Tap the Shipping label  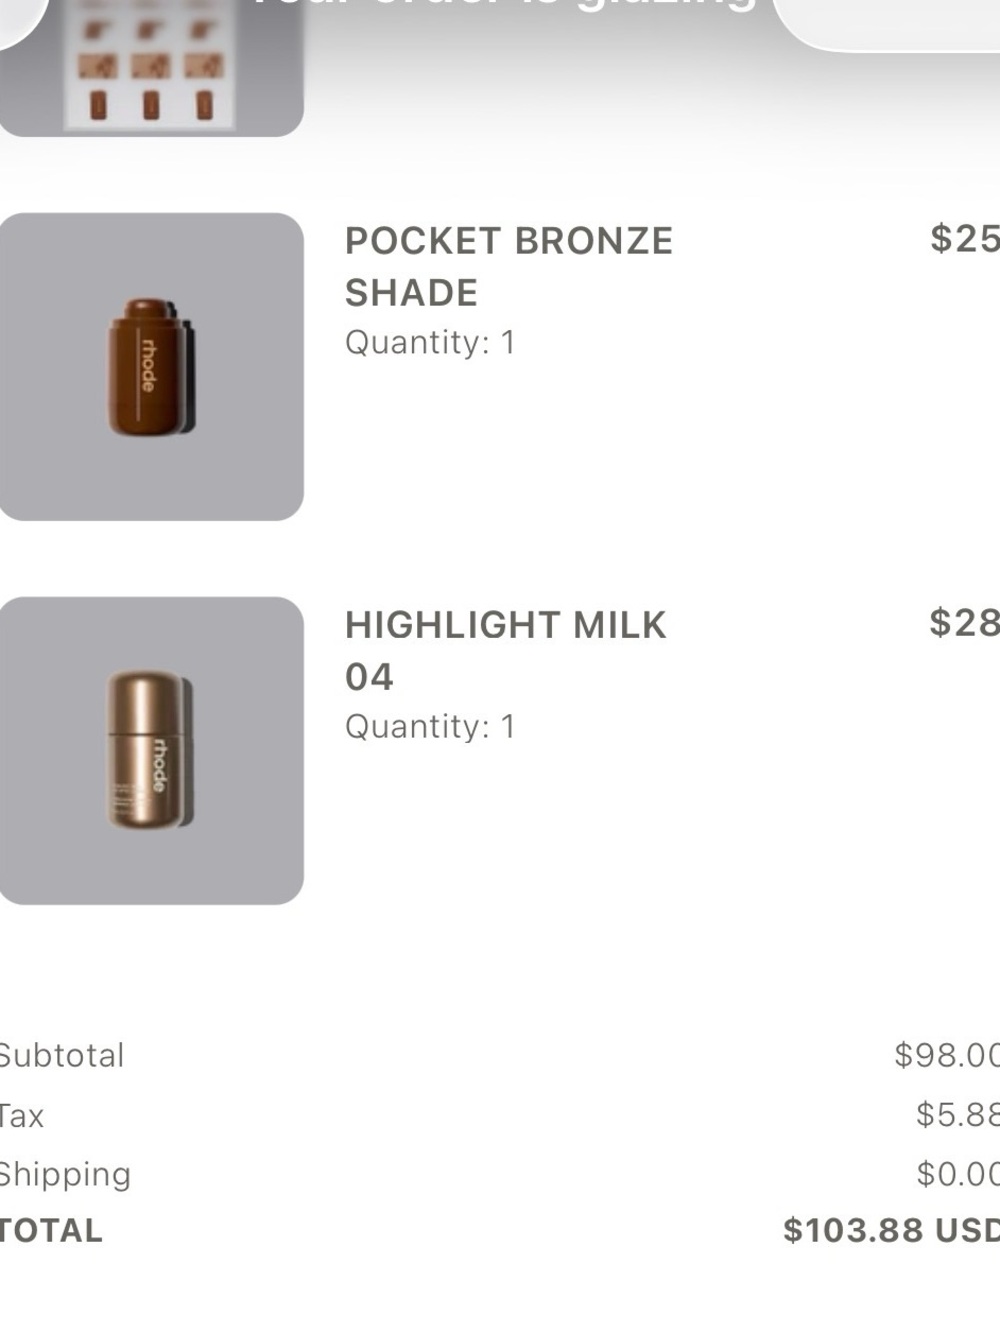pos(65,1174)
